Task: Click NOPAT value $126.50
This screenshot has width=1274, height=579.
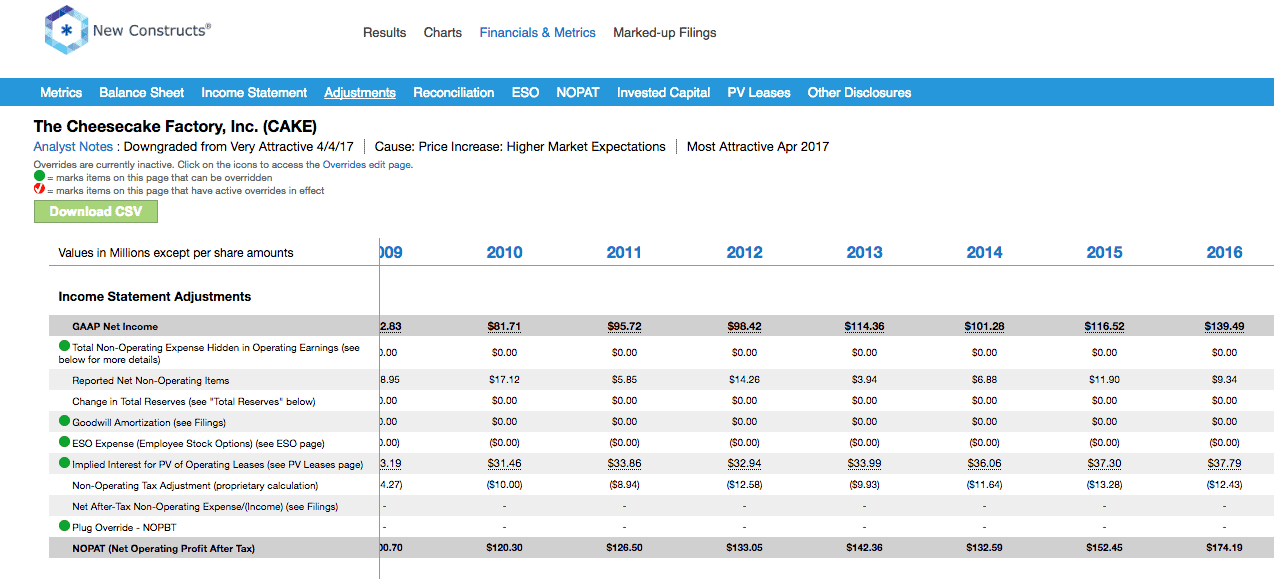Action: pyautogui.click(x=625, y=548)
